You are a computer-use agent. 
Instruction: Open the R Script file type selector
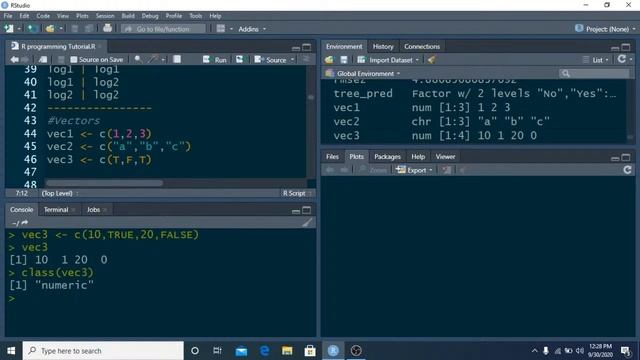point(297,193)
